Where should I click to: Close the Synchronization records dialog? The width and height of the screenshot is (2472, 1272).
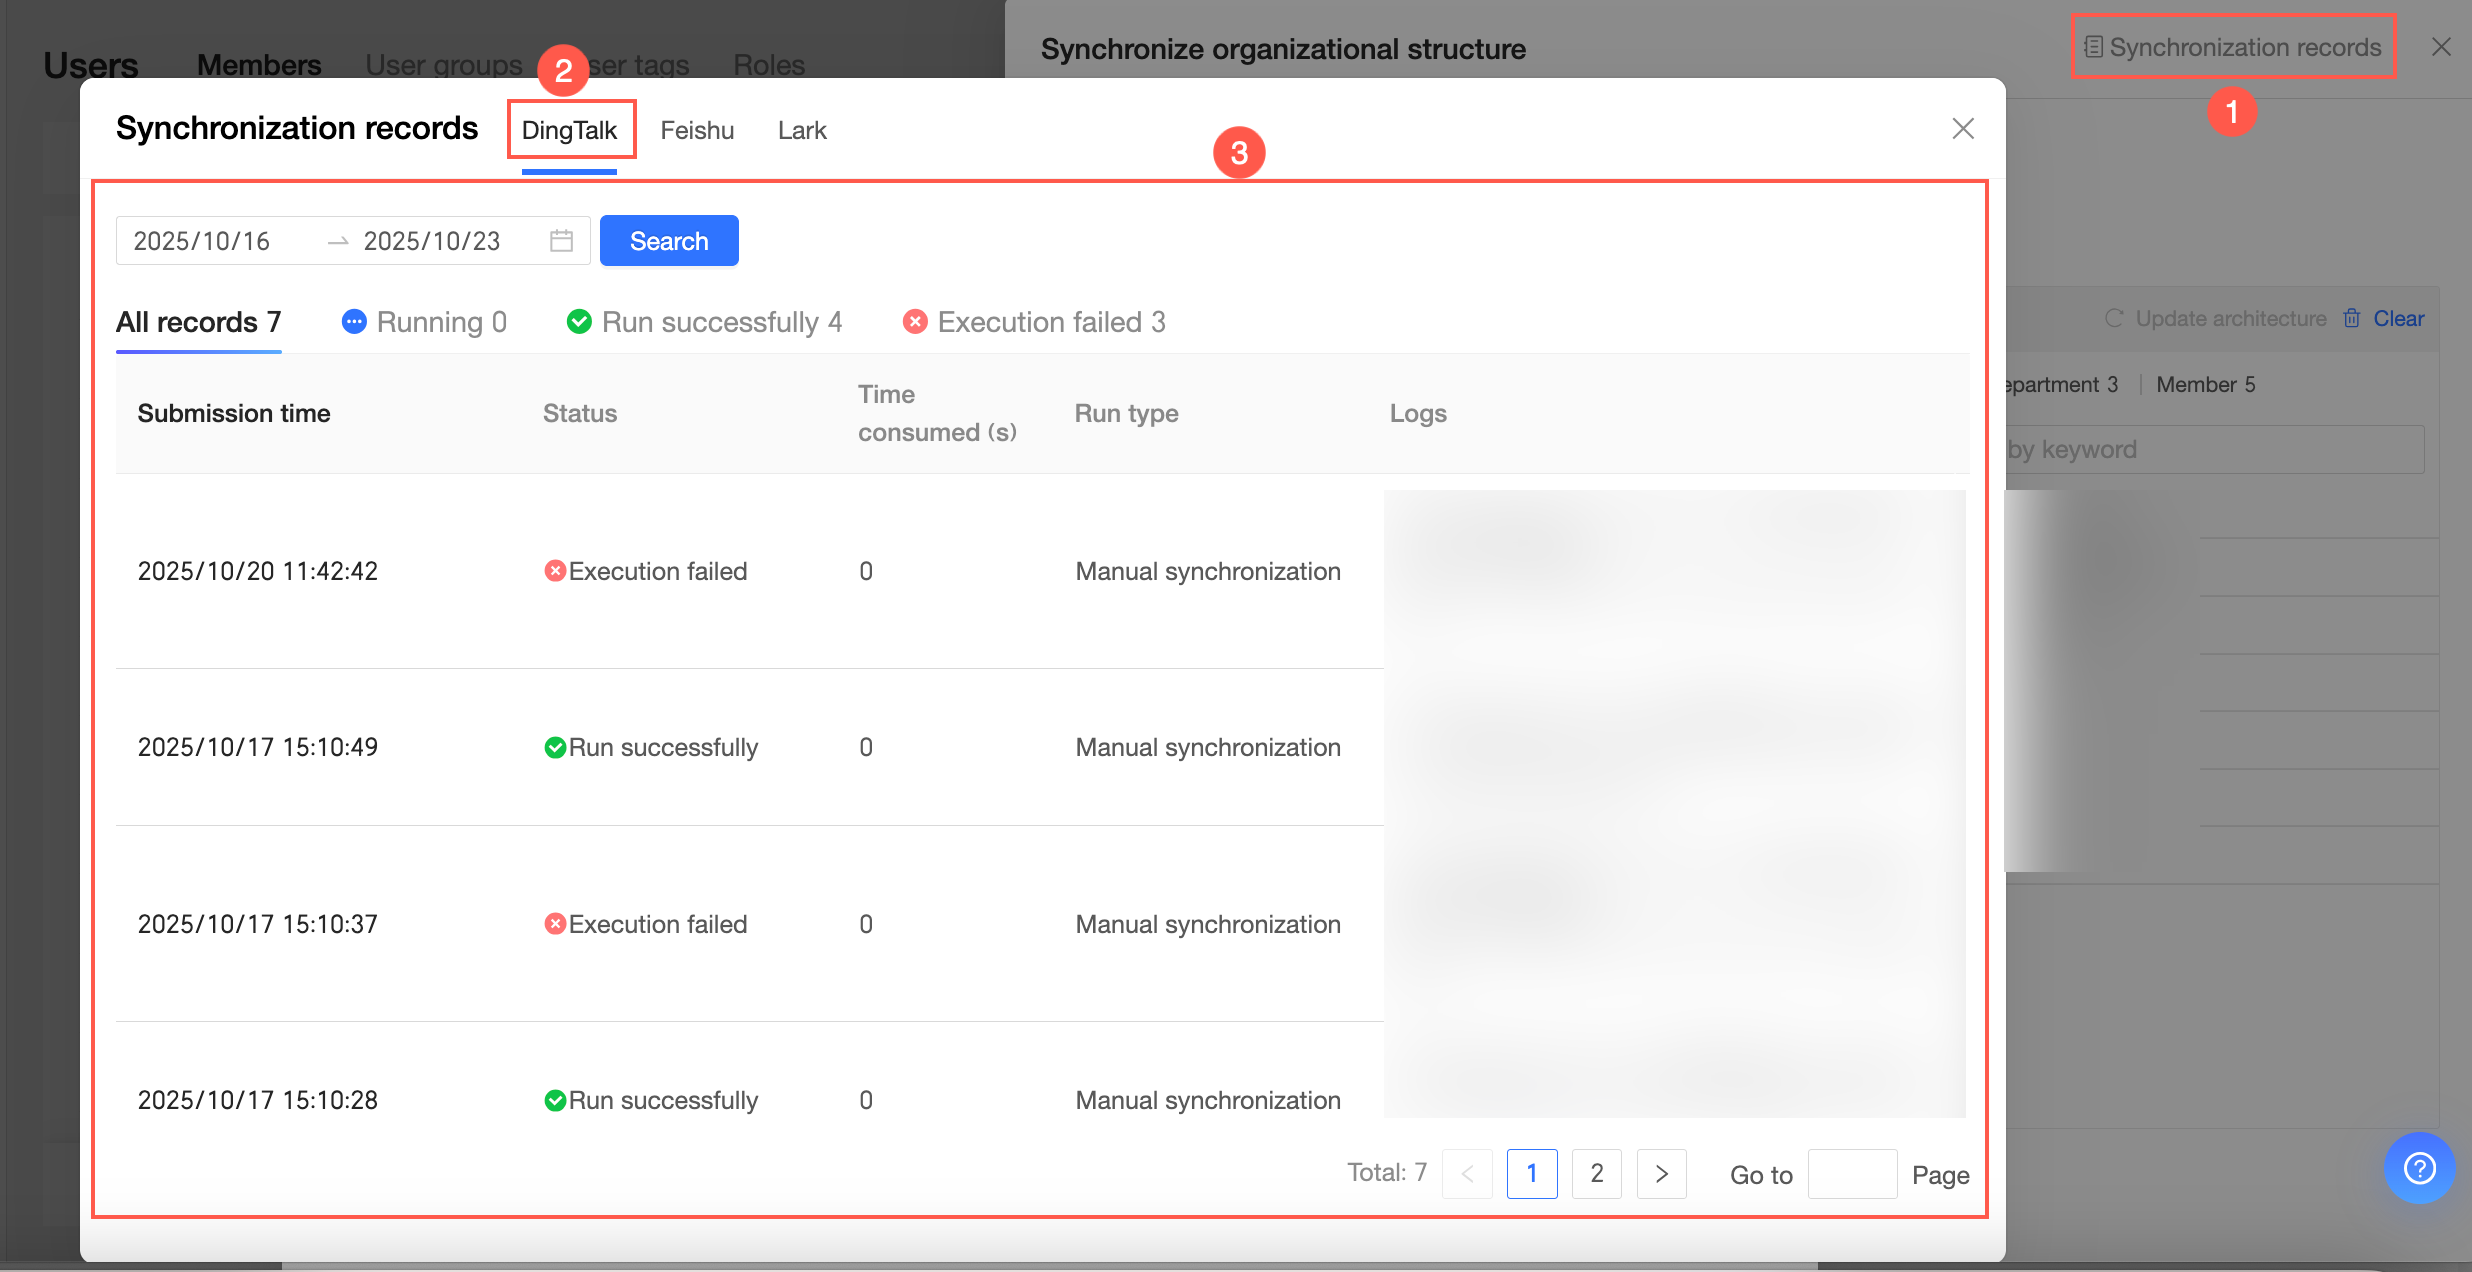click(1962, 129)
